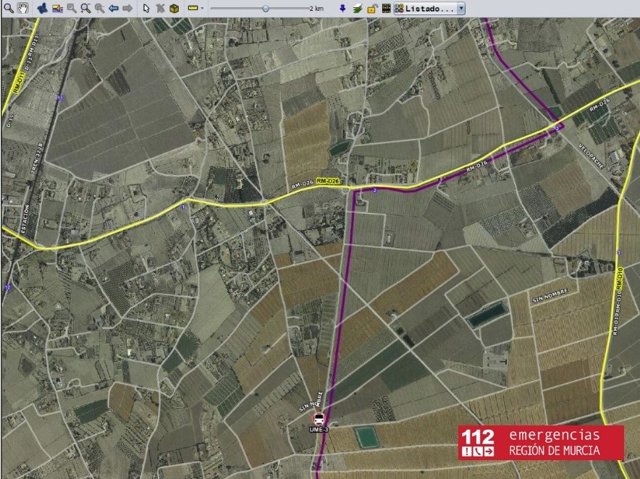Image resolution: width=640 pixels, height=479 pixels.
Task: Select the magnifier search tool
Action: tap(9, 8)
